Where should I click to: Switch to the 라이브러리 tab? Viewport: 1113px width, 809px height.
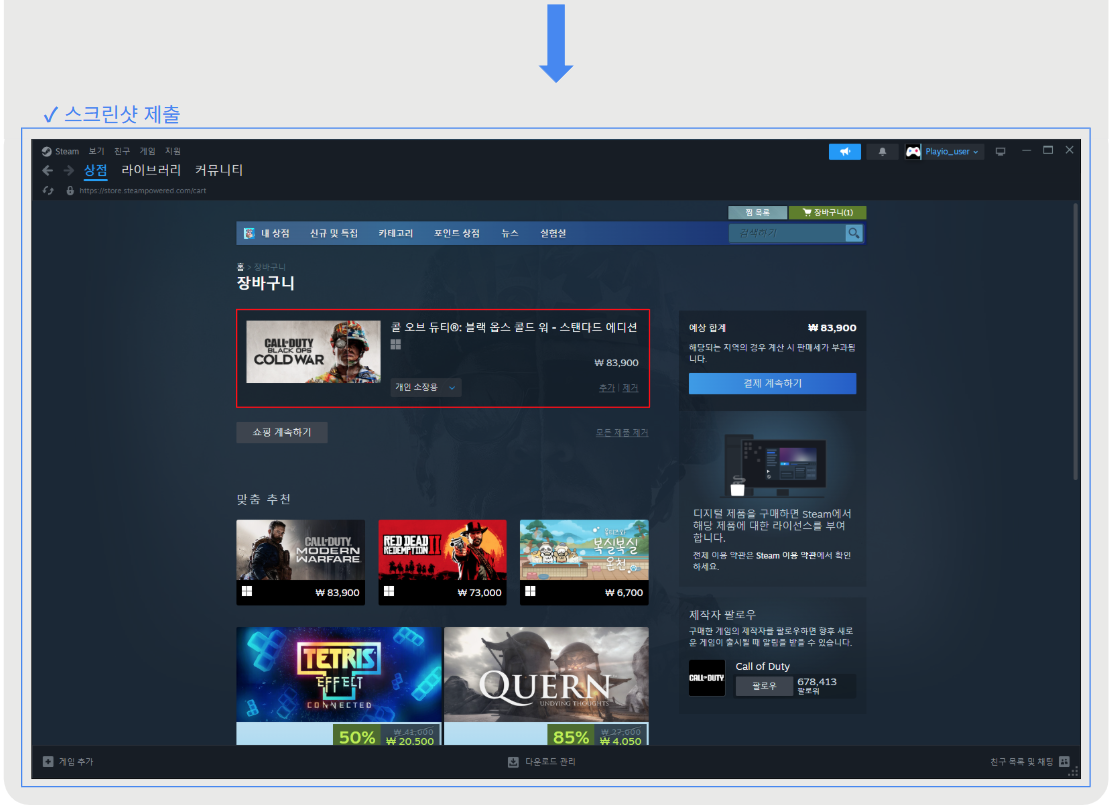(151, 170)
